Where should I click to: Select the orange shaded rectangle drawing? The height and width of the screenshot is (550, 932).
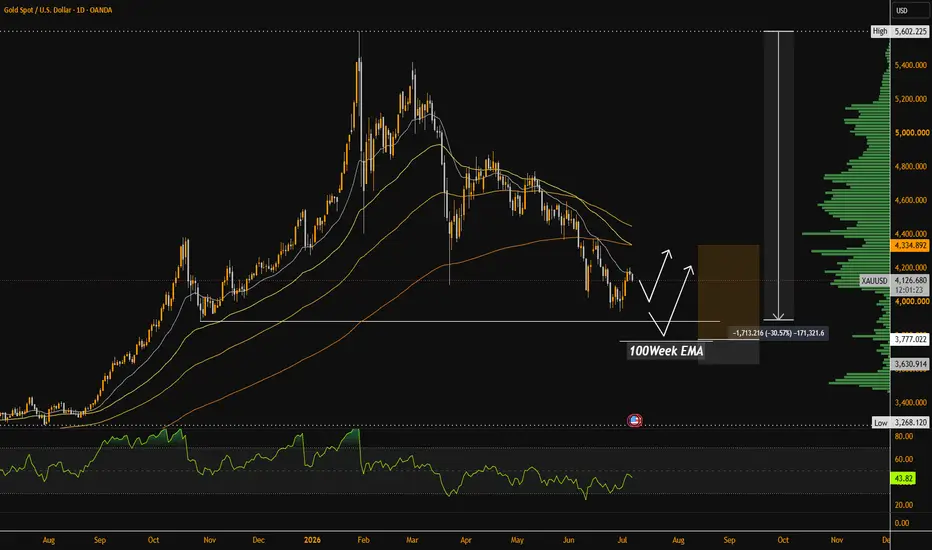(728, 292)
